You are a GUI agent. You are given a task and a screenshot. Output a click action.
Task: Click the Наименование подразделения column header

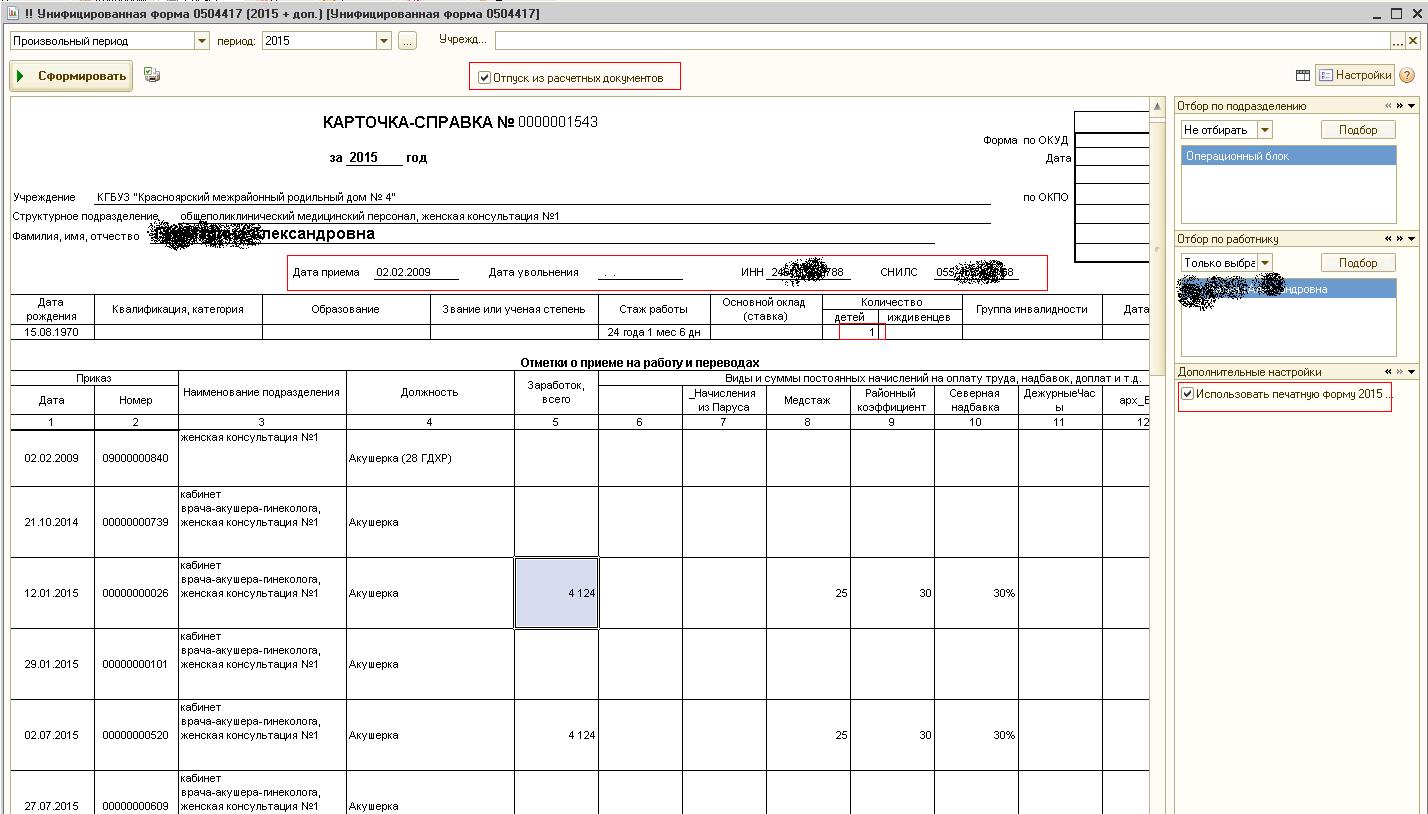262,392
